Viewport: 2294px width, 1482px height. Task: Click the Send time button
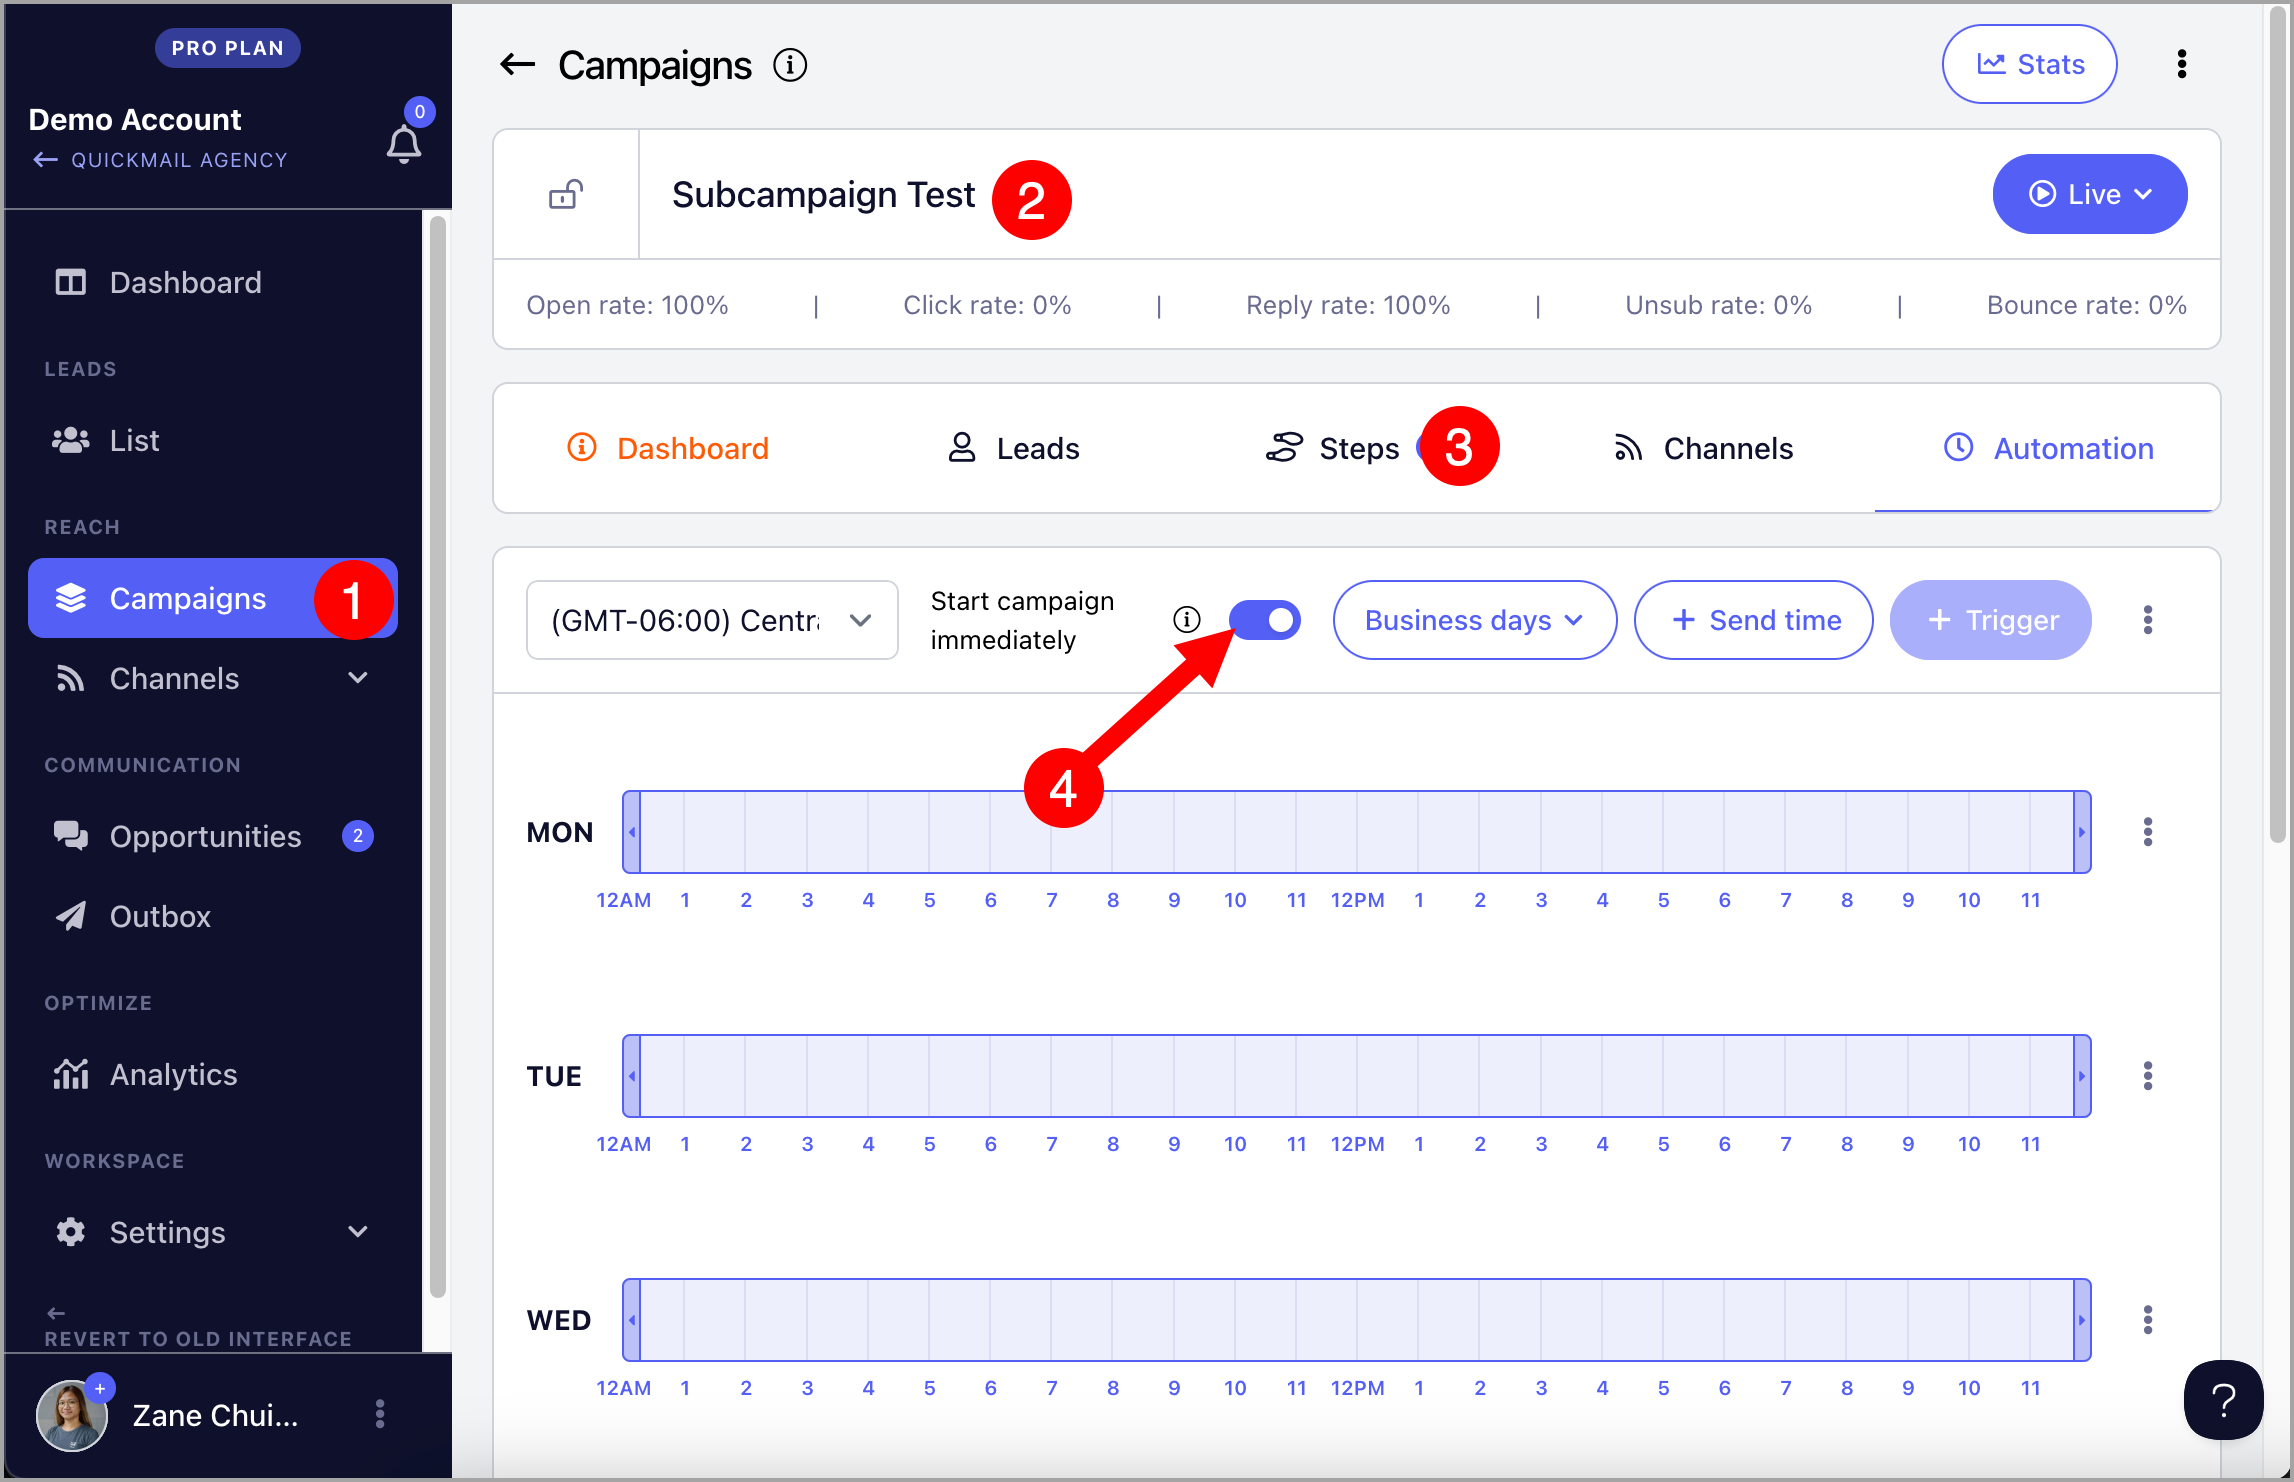(x=1753, y=620)
